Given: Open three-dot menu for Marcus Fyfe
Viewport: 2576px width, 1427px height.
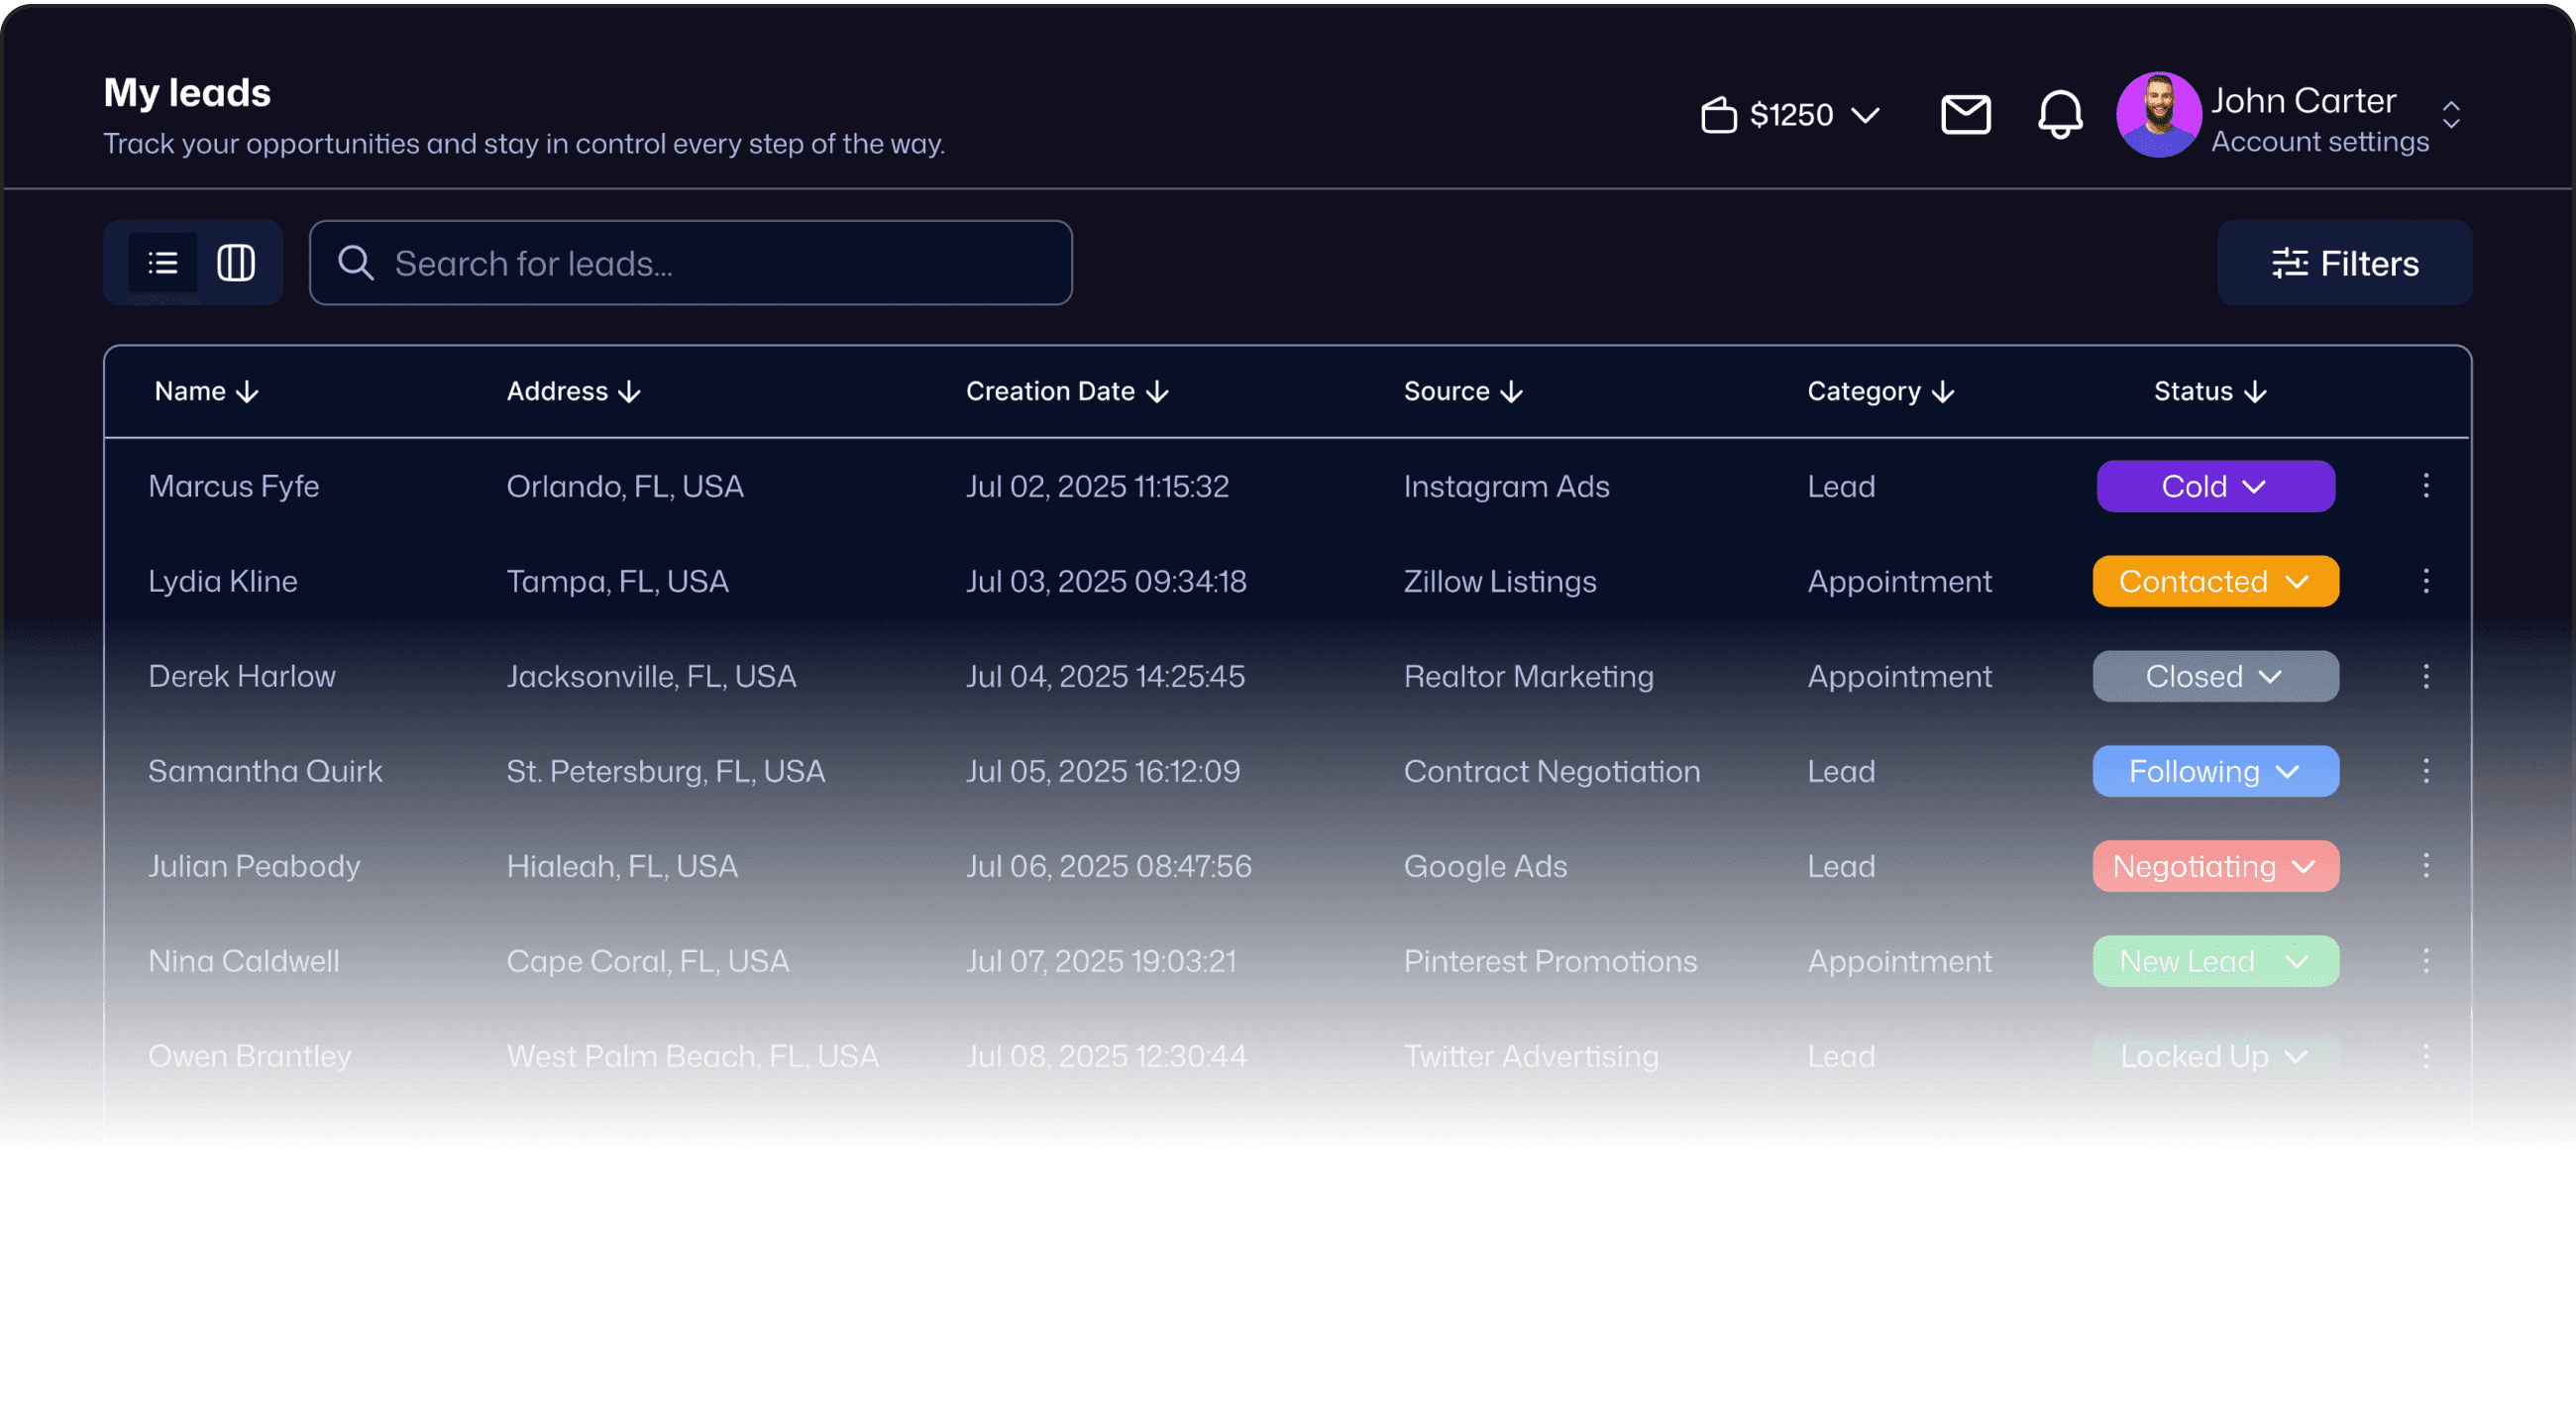Looking at the screenshot, I should pos(2425,486).
